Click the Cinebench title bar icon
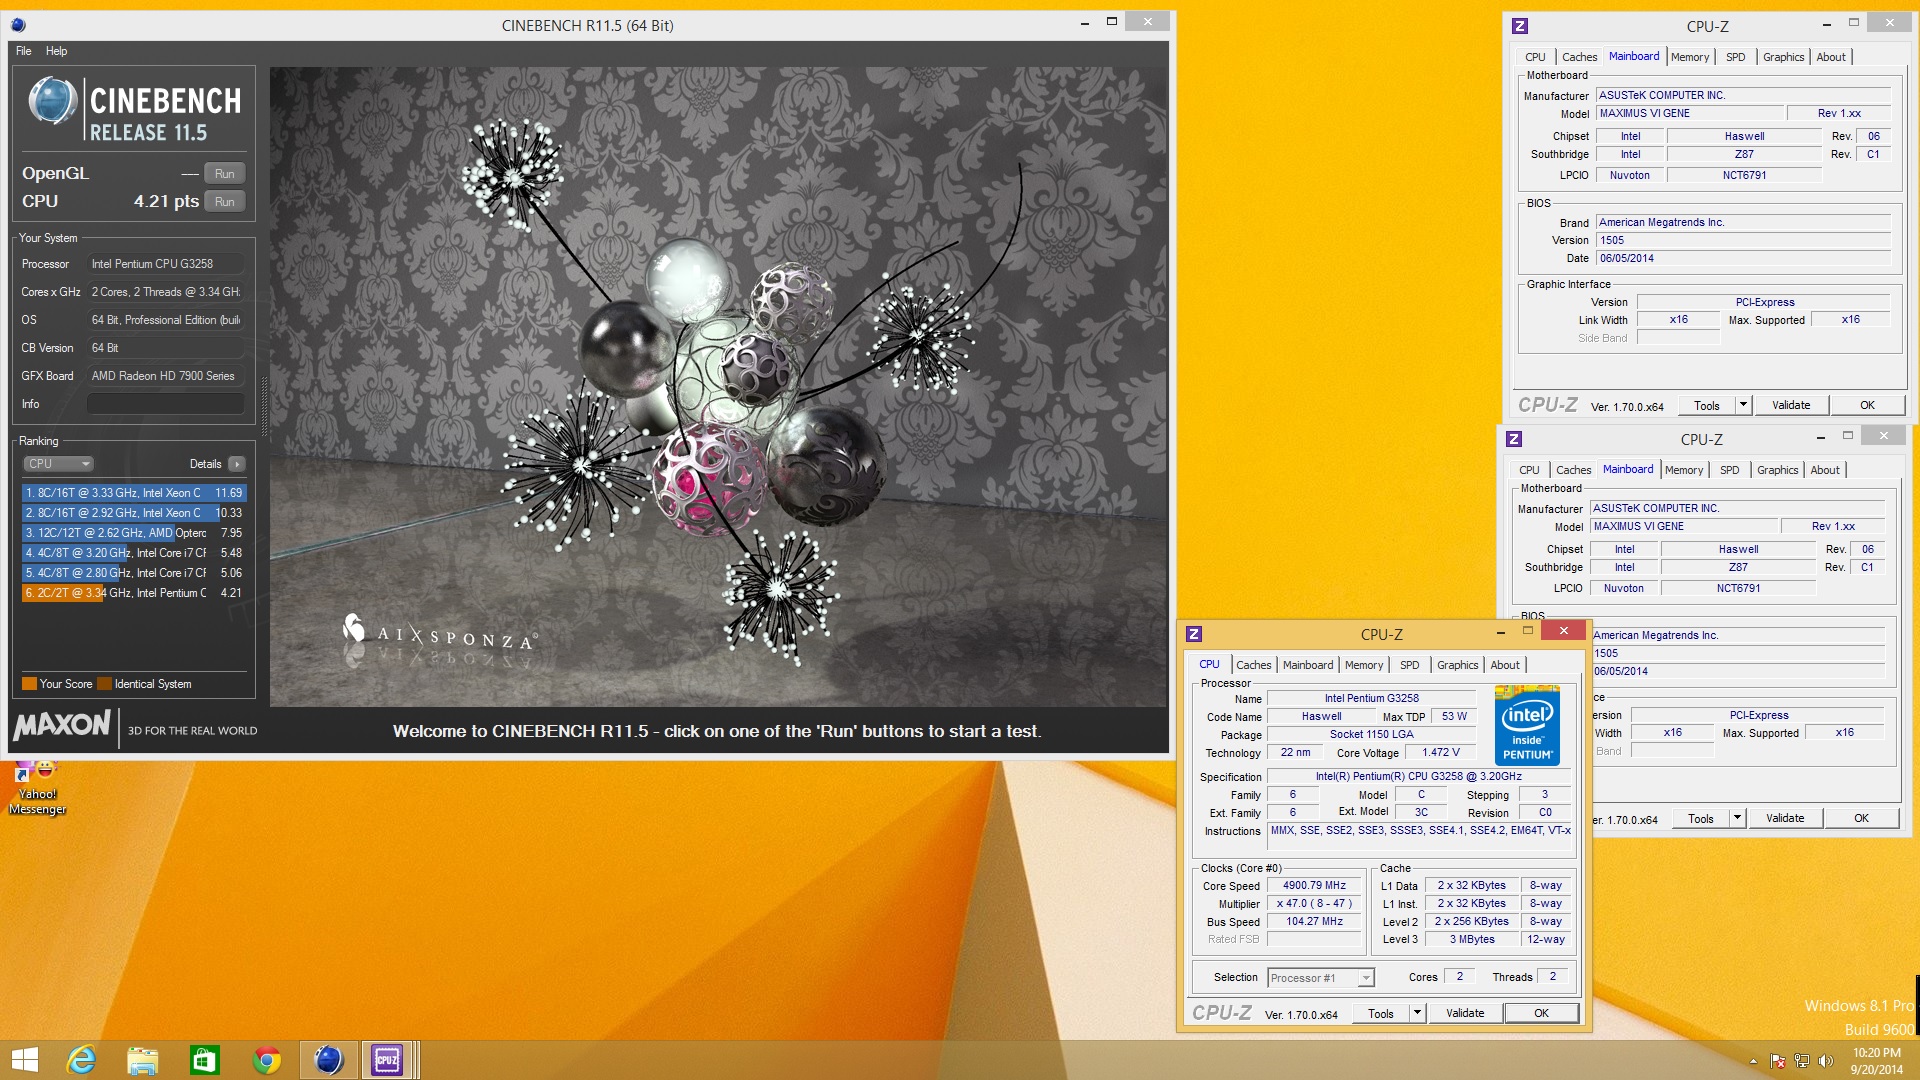 pyautogui.click(x=18, y=25)
